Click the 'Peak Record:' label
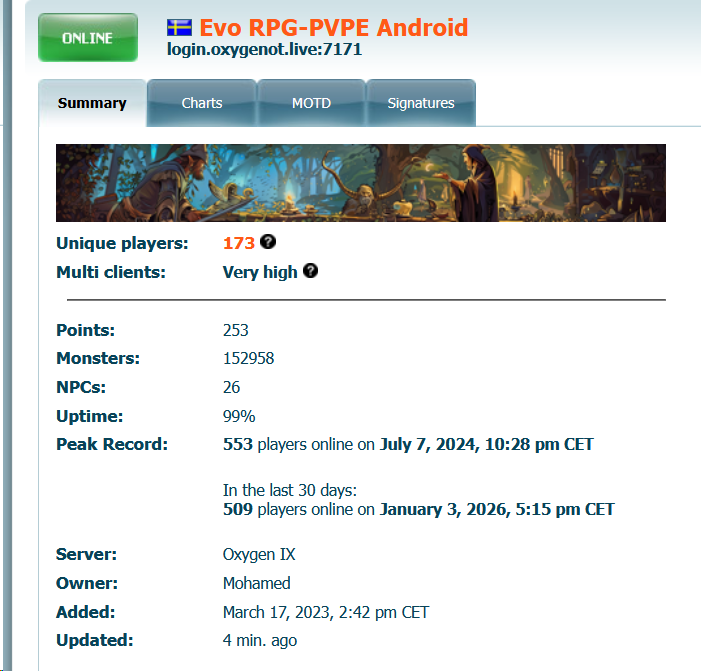The image size is (701, 671). click(112, 444)
